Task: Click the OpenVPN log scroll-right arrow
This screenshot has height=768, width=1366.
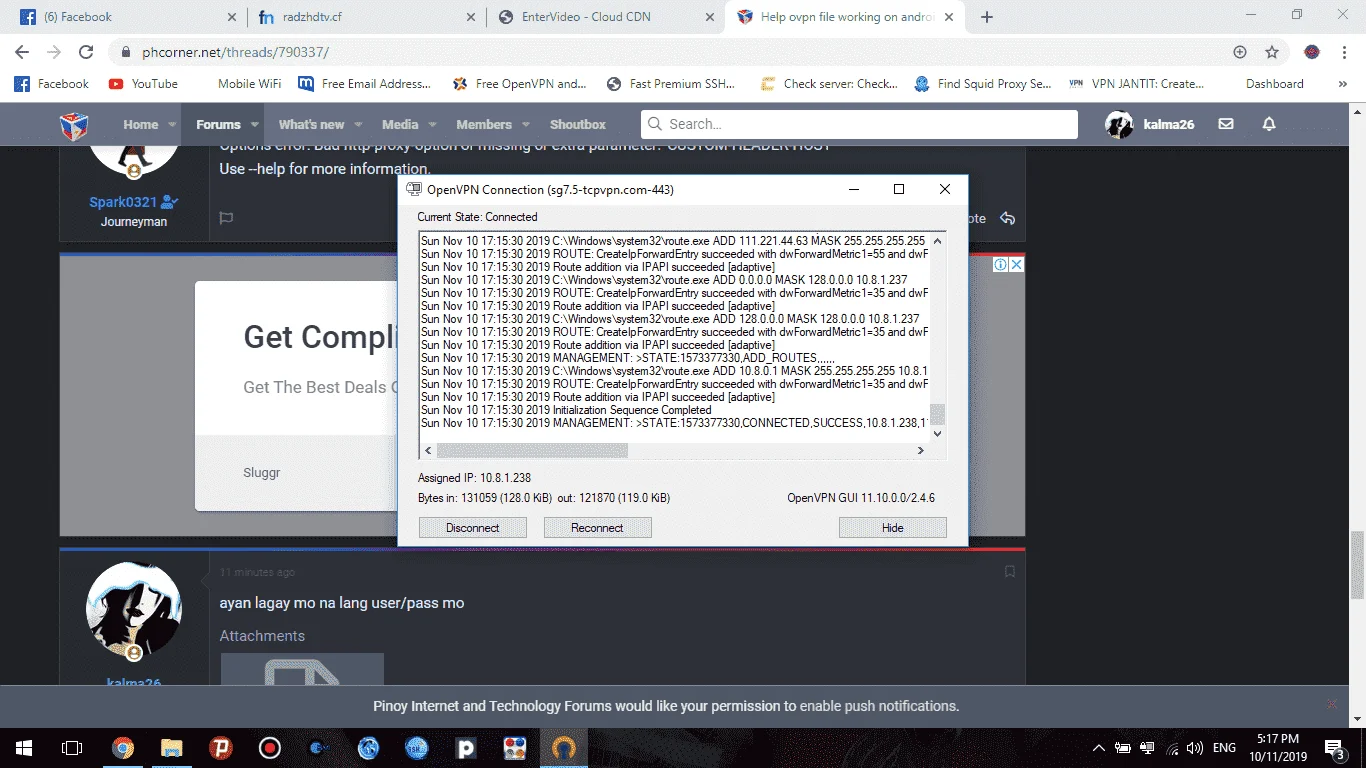Action: [x=921, y=451]
